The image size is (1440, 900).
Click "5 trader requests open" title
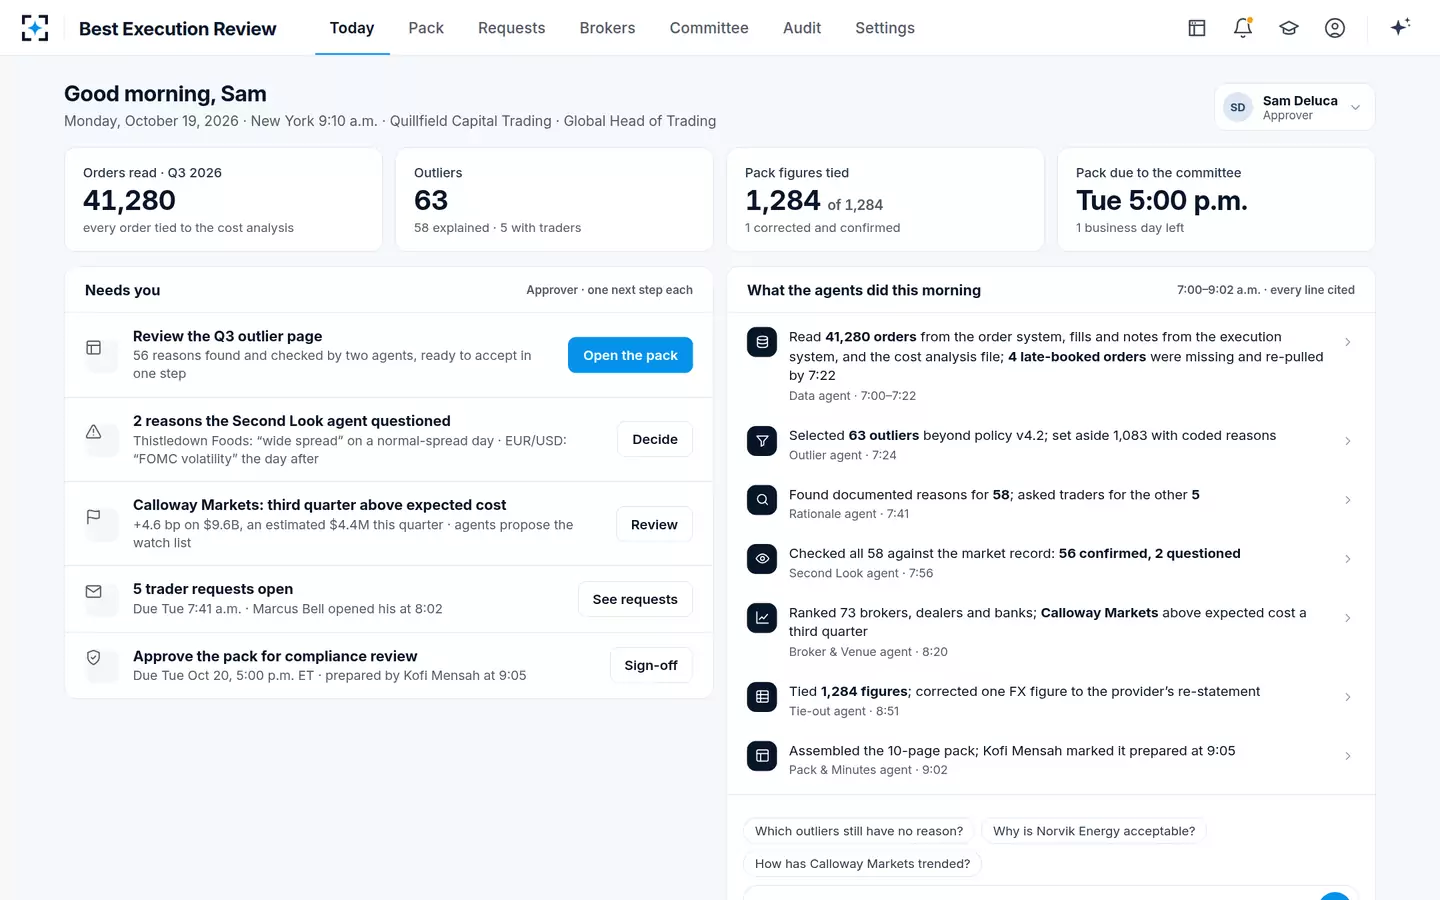coord(213,589)
